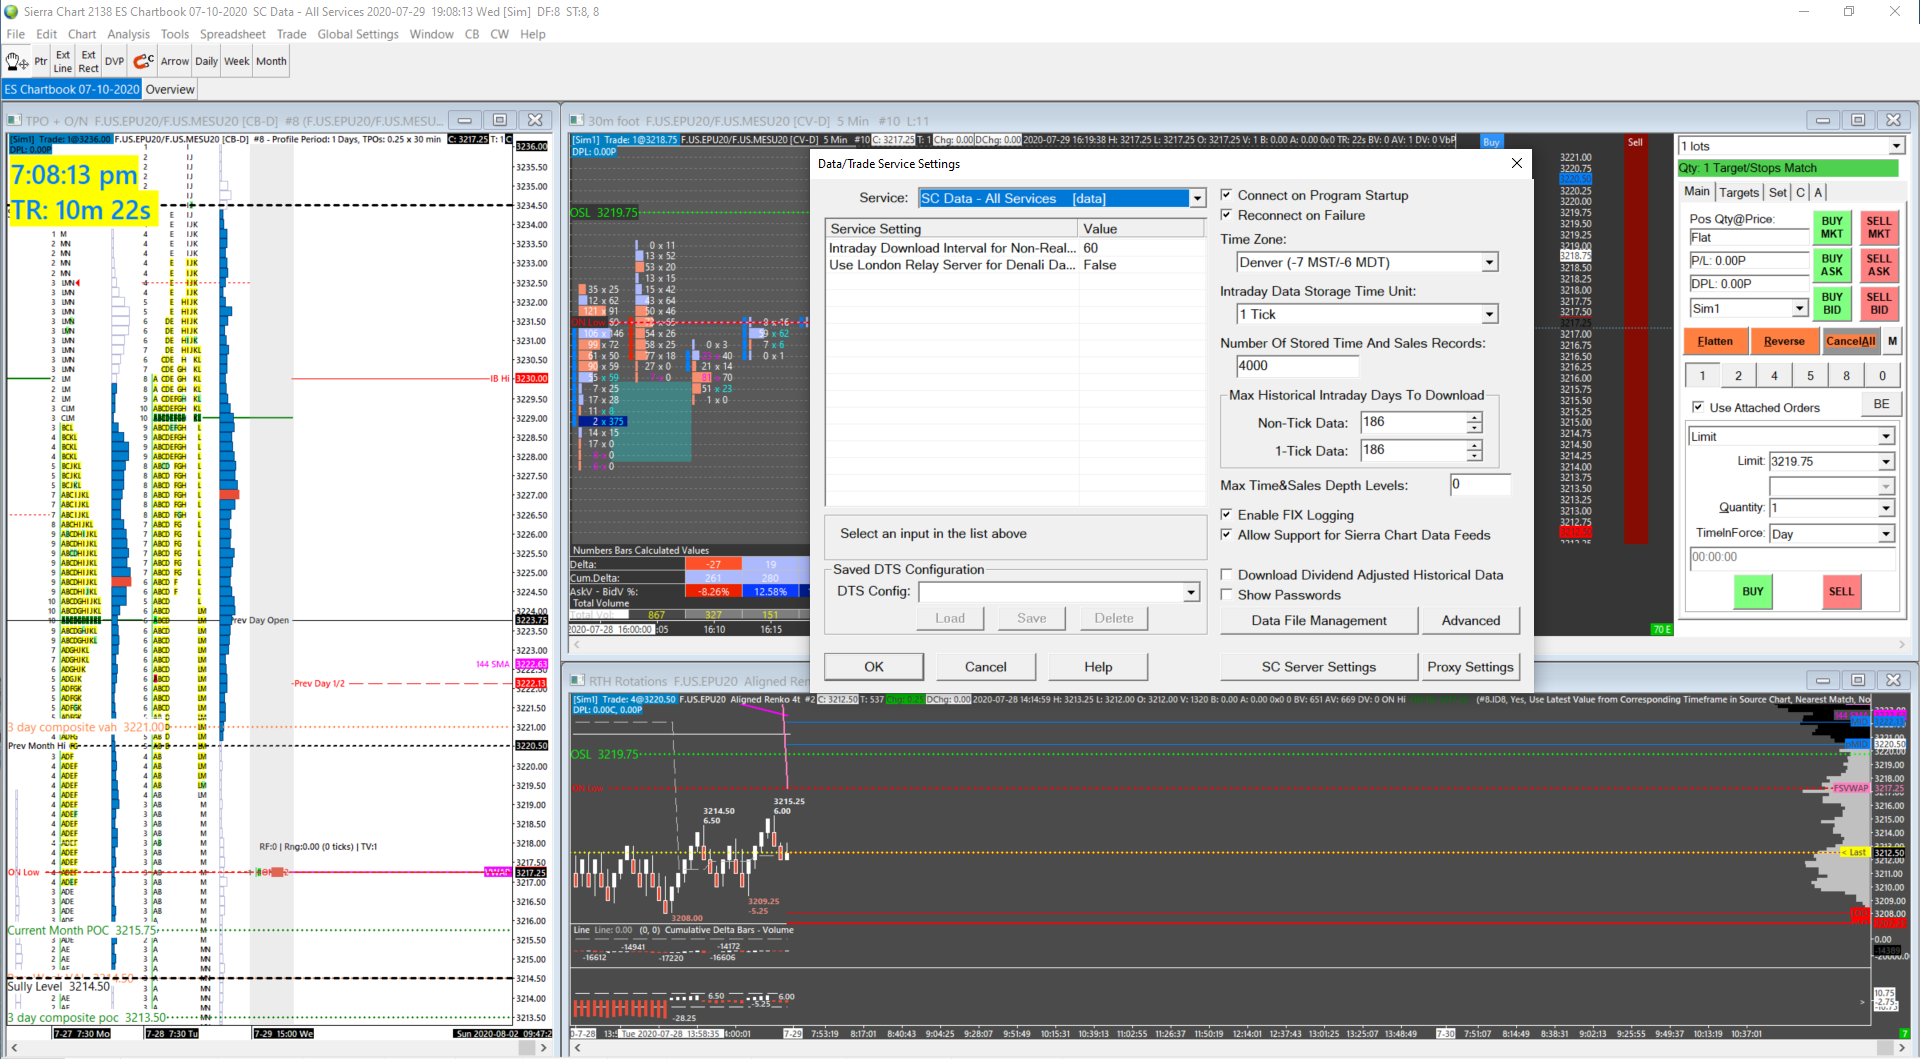1920x1059 pixels.
Task: Expand the Time Zone dropdown
Action: (x=1489, y=263)
